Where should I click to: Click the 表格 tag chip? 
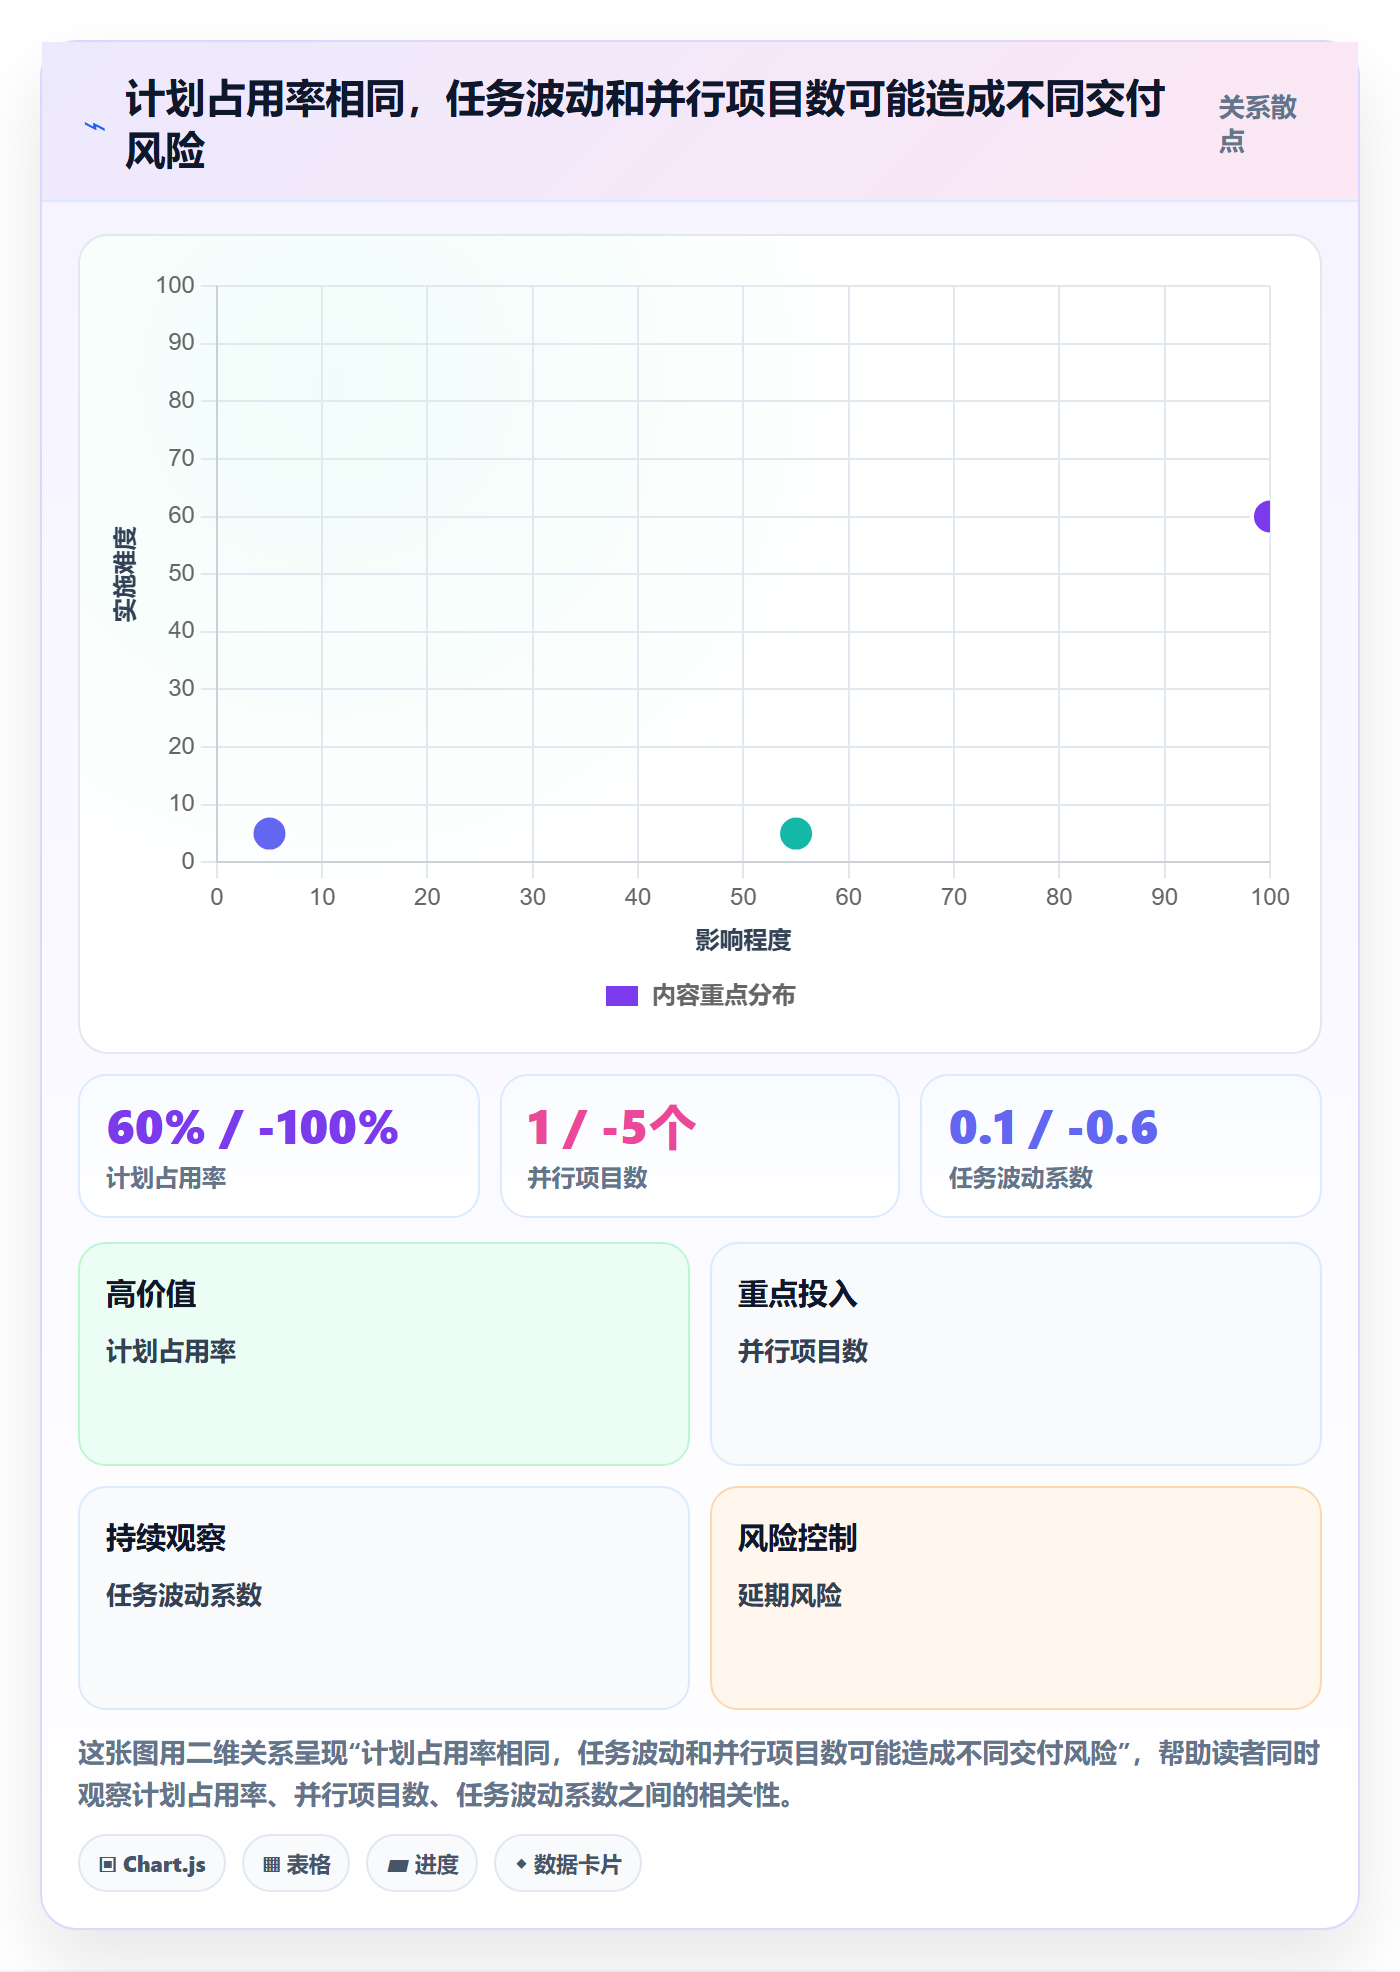tap(296, 1864)
